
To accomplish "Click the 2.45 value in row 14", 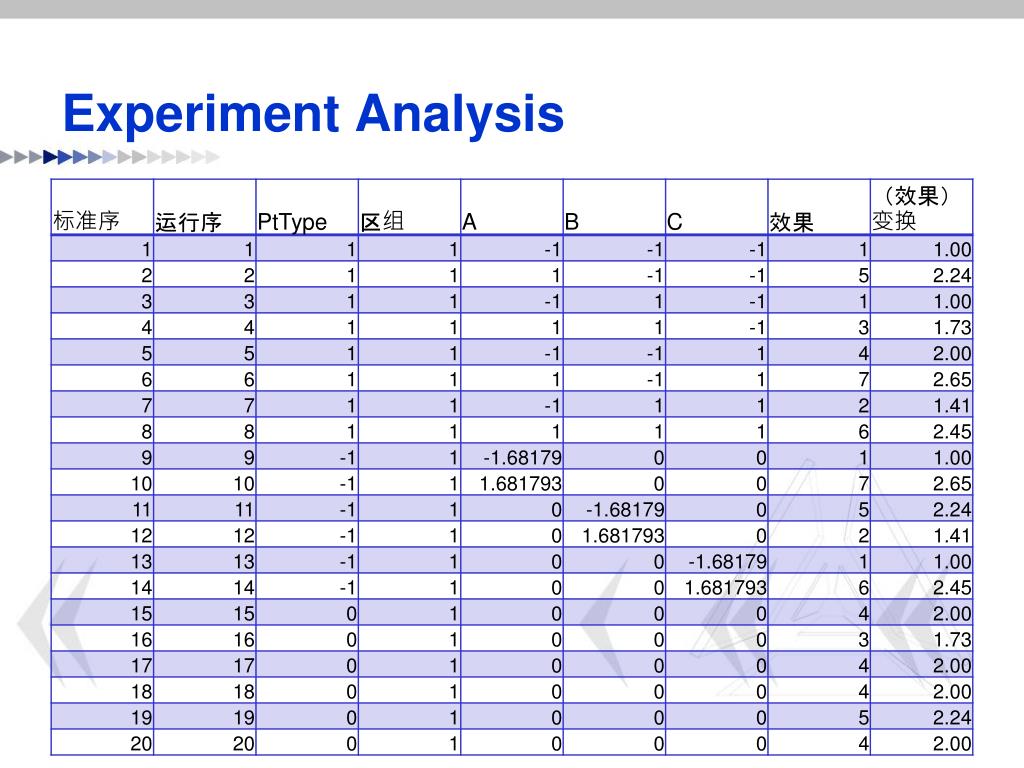I will [952, 588].
